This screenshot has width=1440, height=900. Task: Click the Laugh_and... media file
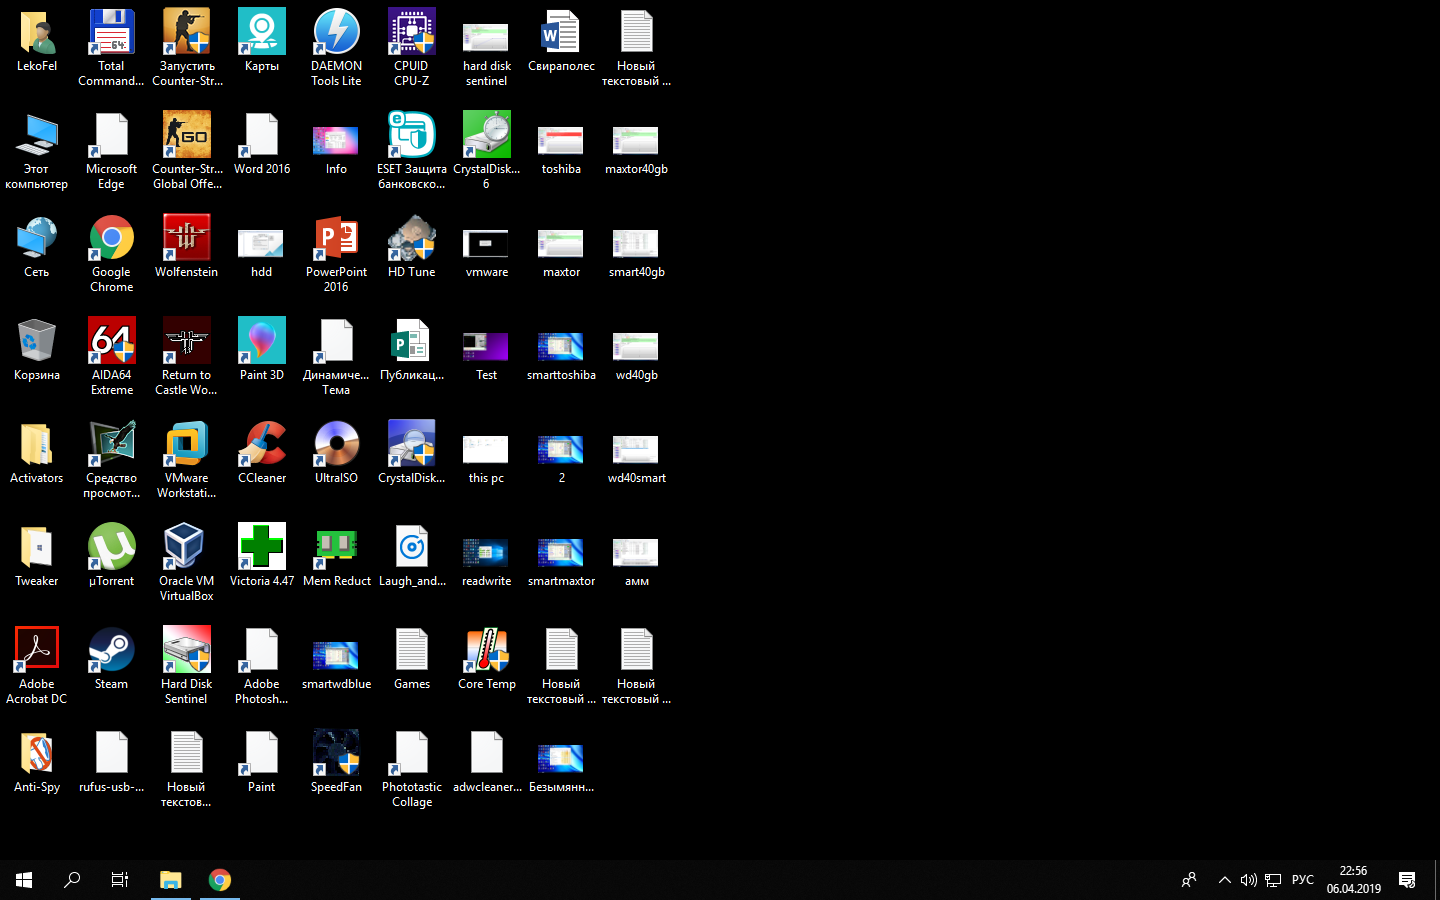point(411,547)
